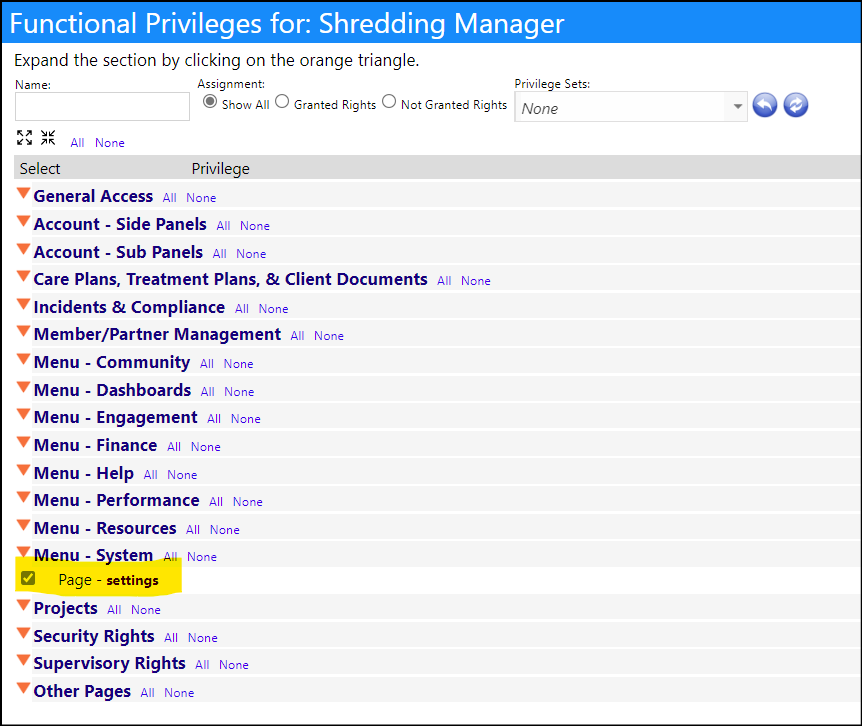Click the Other Pages section heading
Viewport: 862px width, 726px height.
[82, 691]
